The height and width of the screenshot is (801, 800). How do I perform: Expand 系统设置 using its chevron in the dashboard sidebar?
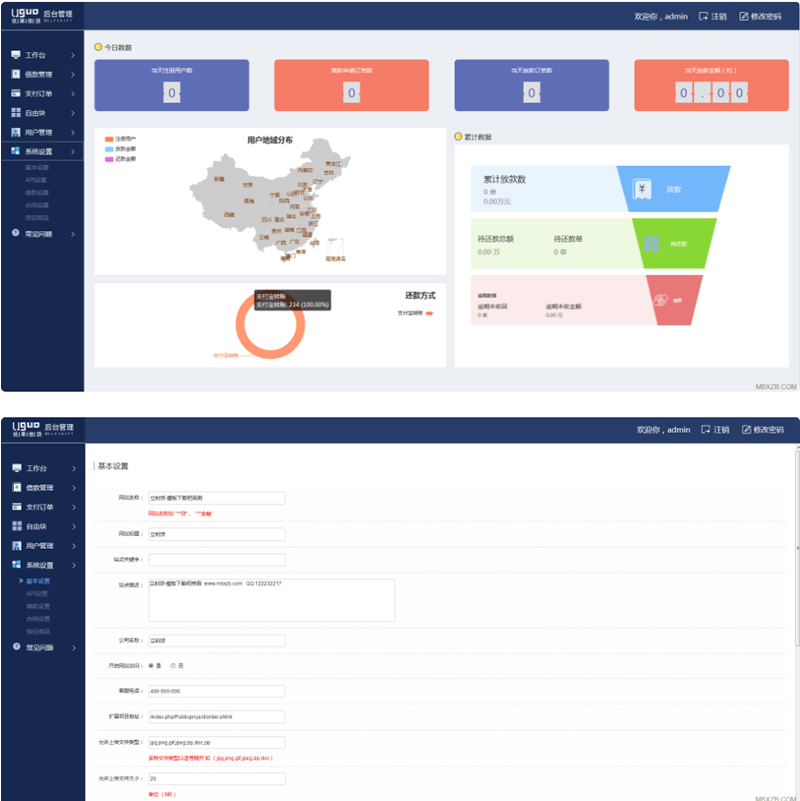73,152
